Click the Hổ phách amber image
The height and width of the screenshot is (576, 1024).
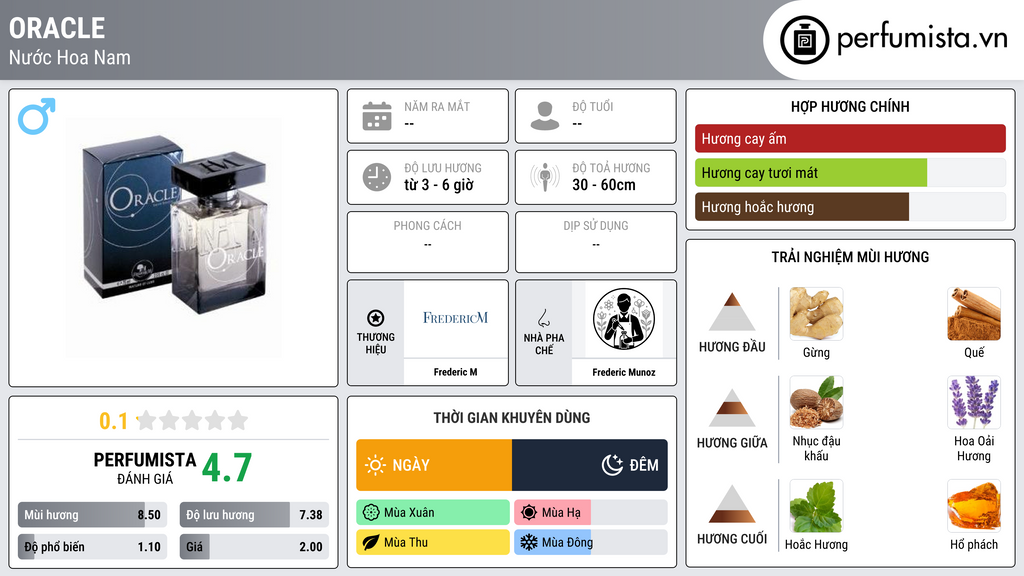(x=974, y=506)
